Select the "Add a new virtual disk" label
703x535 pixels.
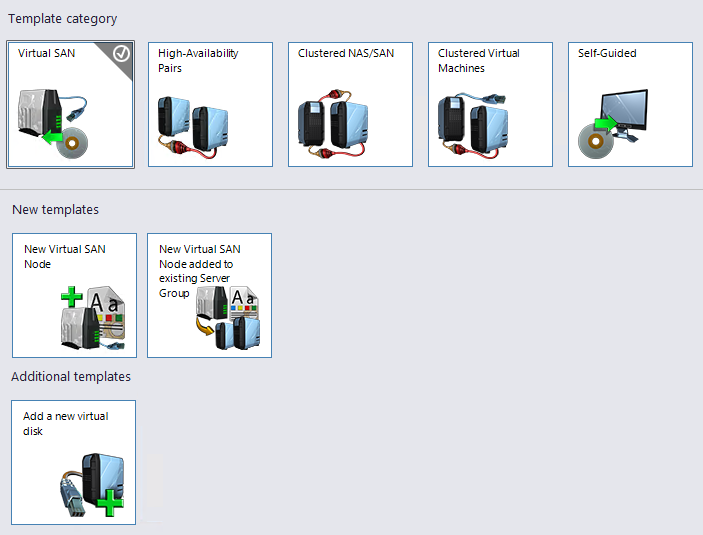coord(66,423)
